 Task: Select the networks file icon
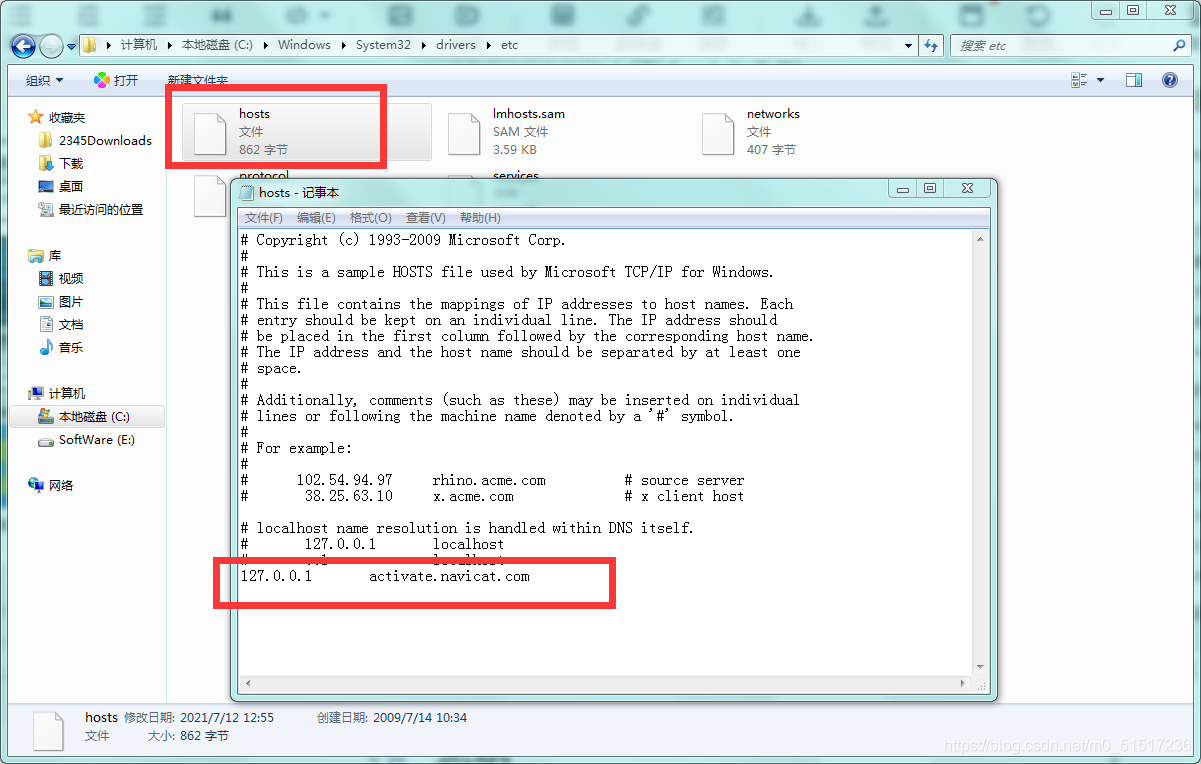pyautogui.click(x=718, y=133)
